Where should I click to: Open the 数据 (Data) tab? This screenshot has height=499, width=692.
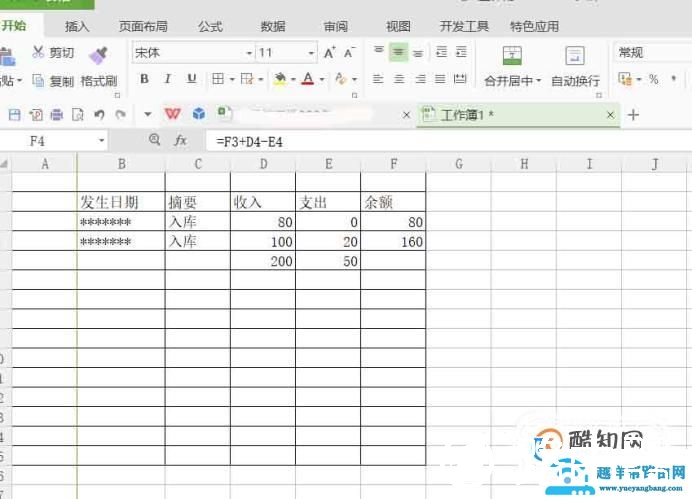(273, 26)
